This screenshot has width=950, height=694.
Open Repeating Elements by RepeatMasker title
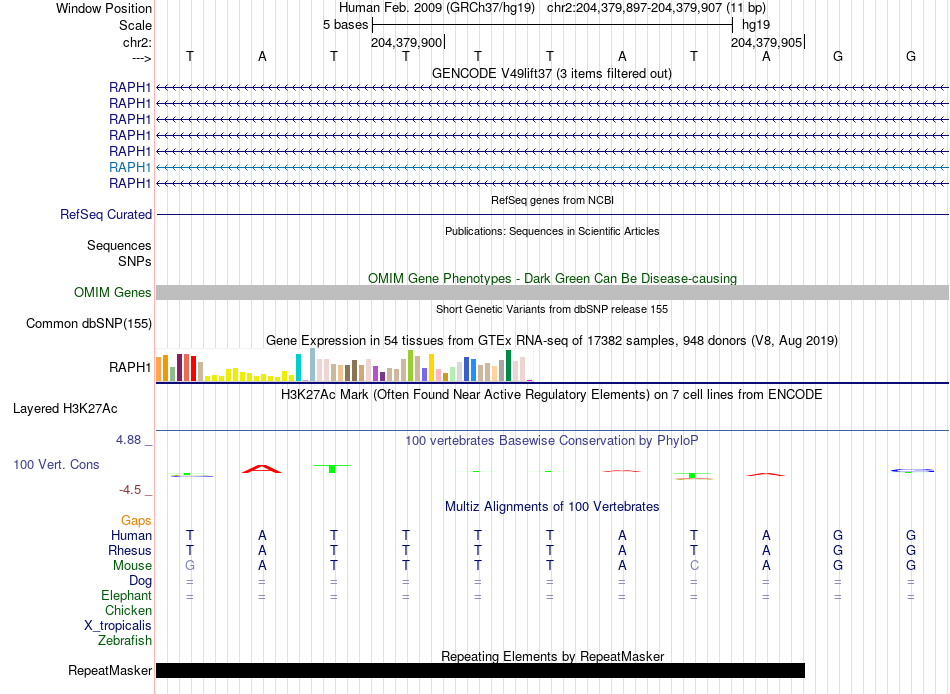[552, 656]
